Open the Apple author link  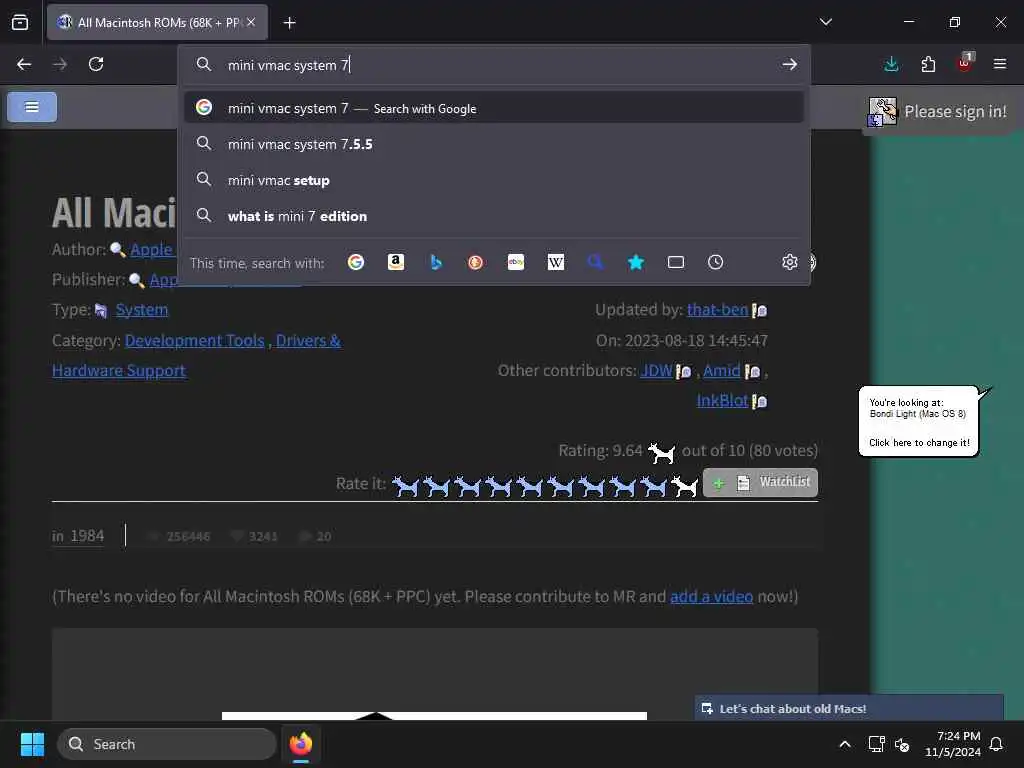[153, 249]
